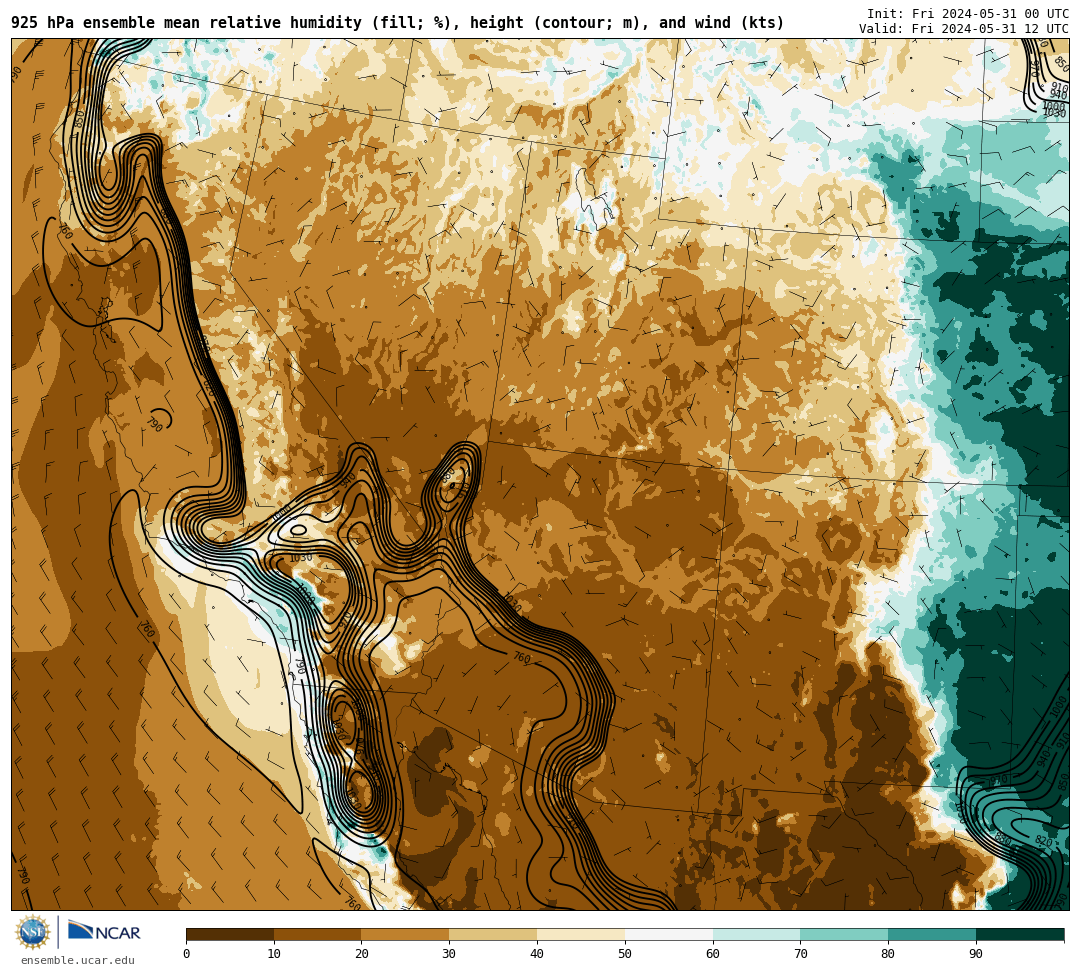The width and height of the screenshot is (1080, 973).
Task: Pick the darkest brown 0–10% colorbar segment
Action: coord(230,934)
